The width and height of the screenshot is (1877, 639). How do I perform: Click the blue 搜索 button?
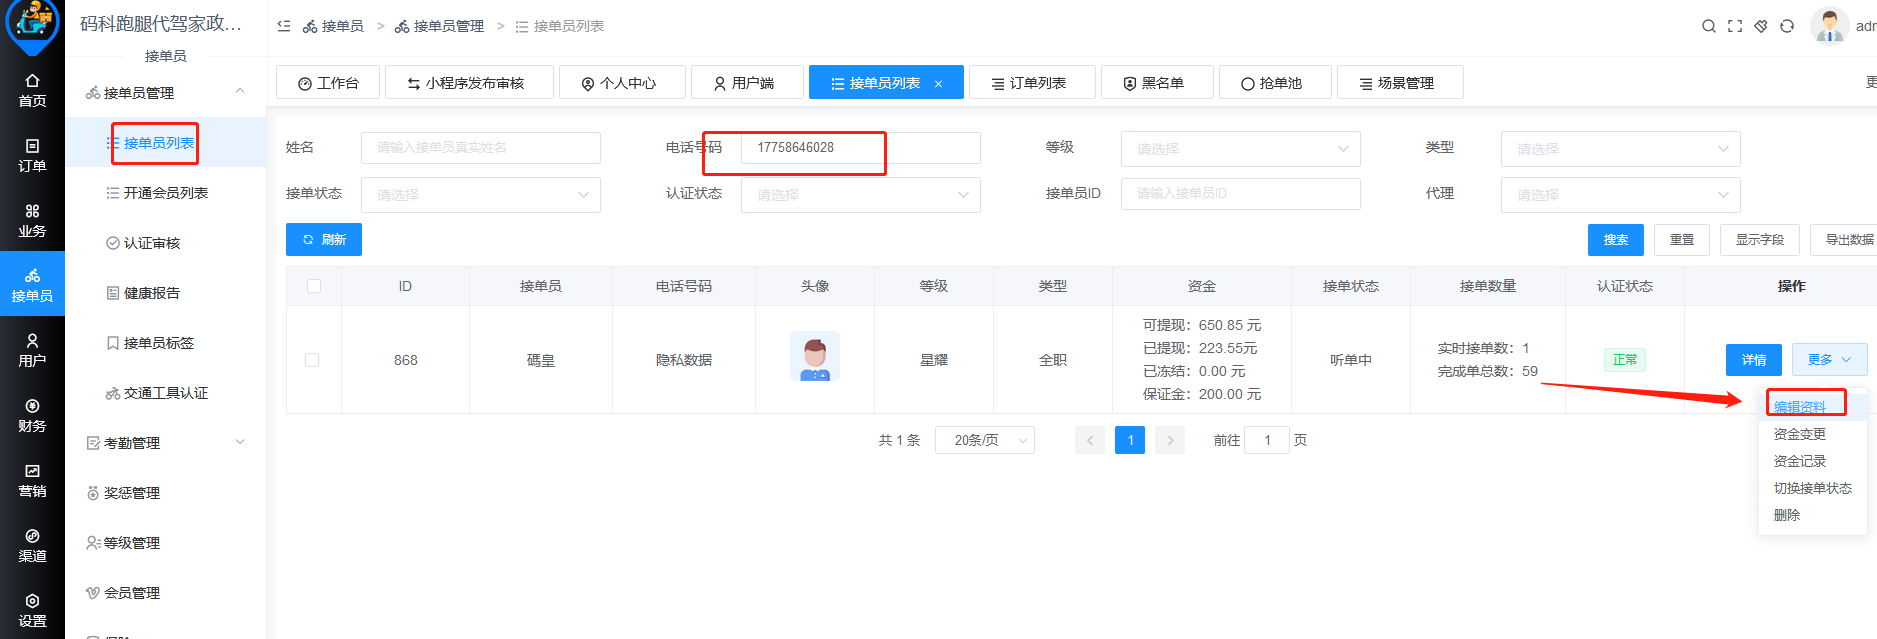[1615, 240]
